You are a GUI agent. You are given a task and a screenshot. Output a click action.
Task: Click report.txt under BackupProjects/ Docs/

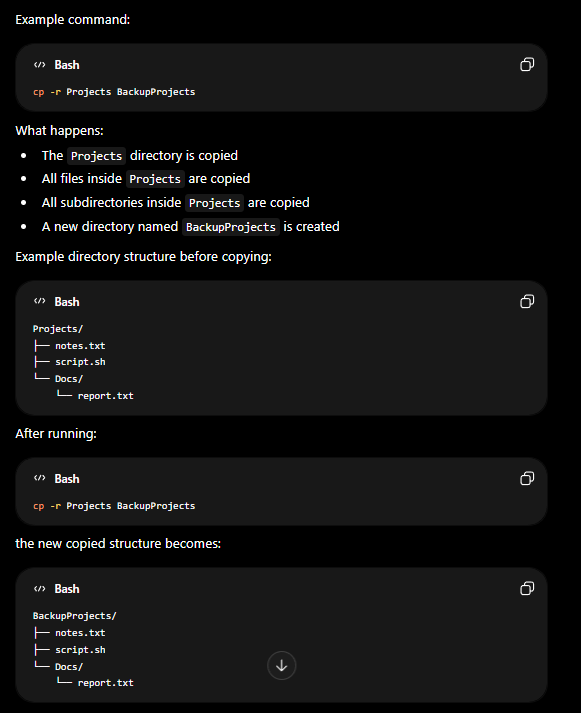pyautogui.click(x=105, y=683)
